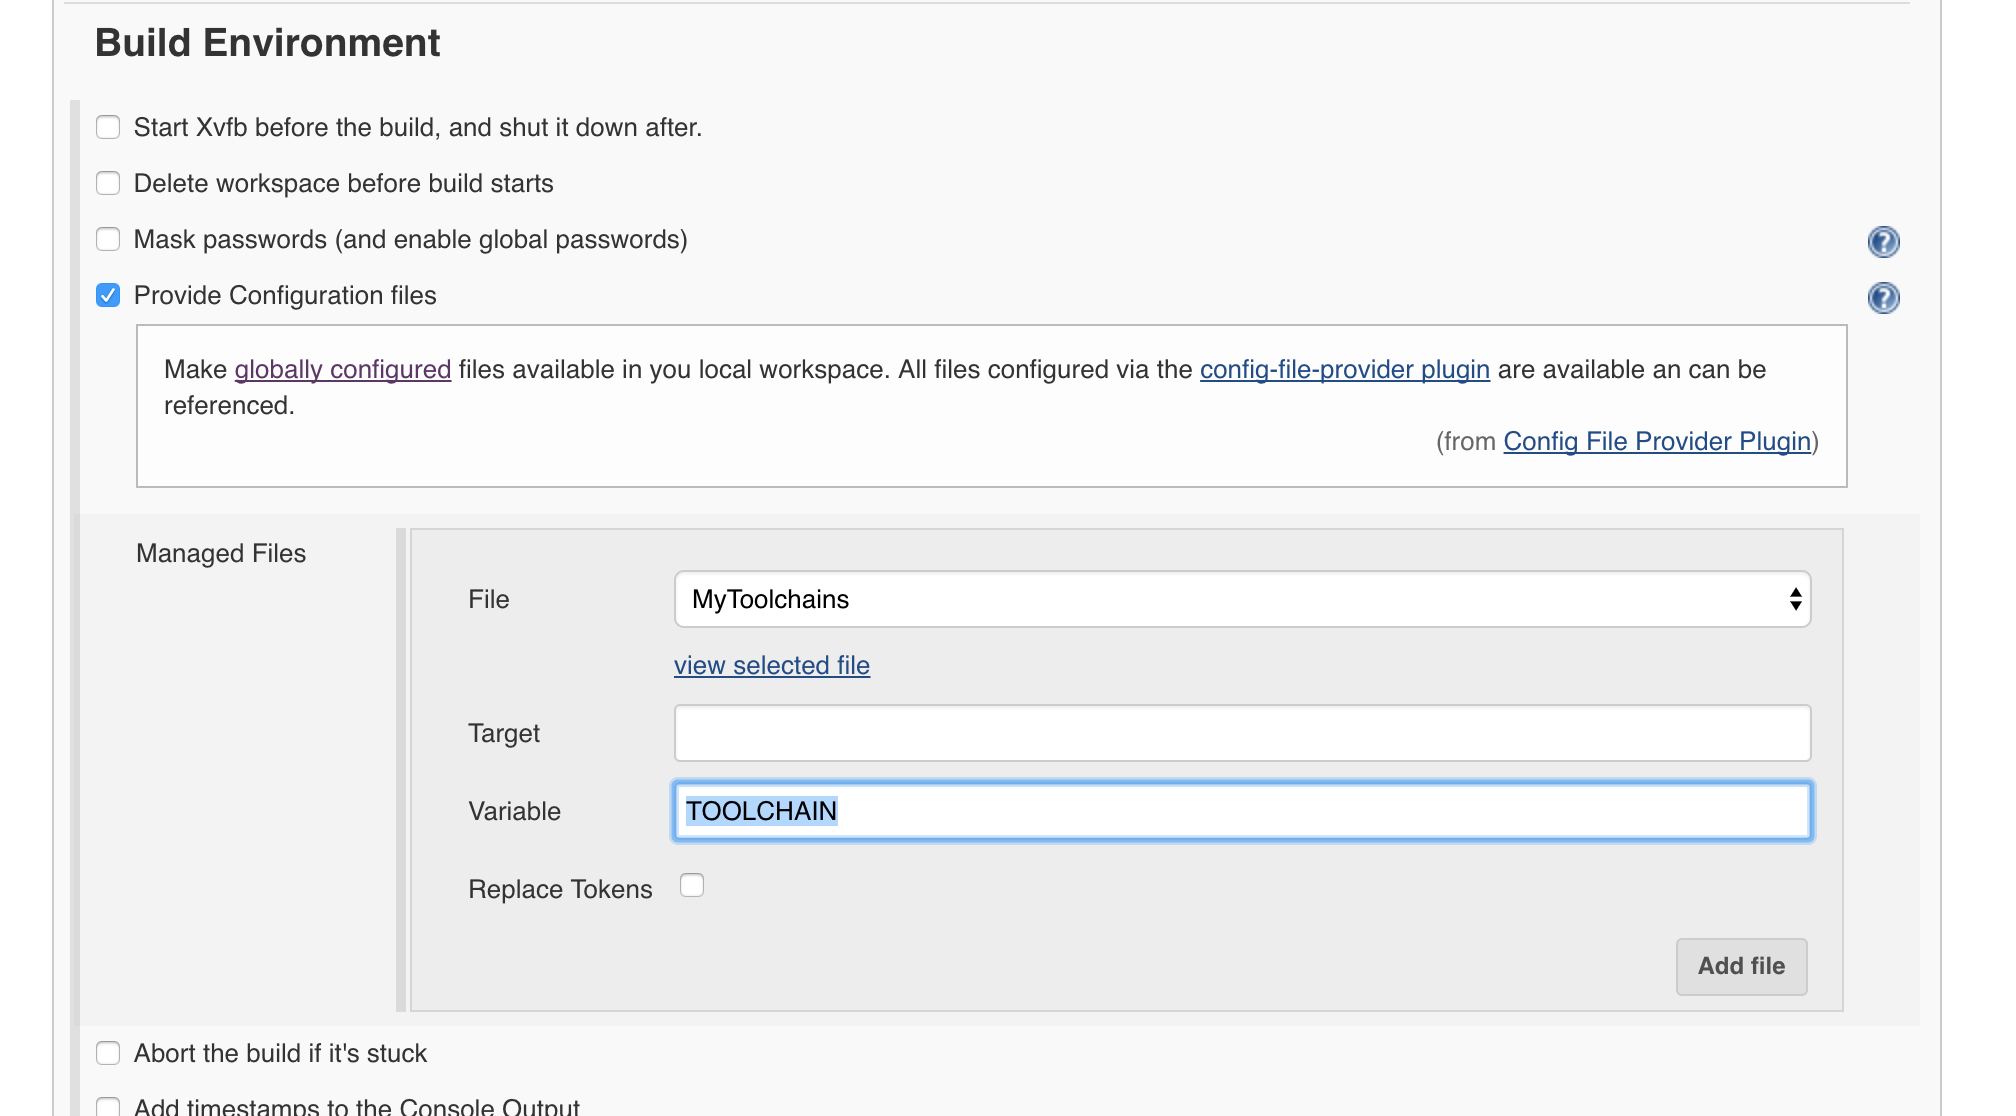2016x1116 pixels.
Task: Visit Config File Provider Plugin link
Action: point(1656,442)
